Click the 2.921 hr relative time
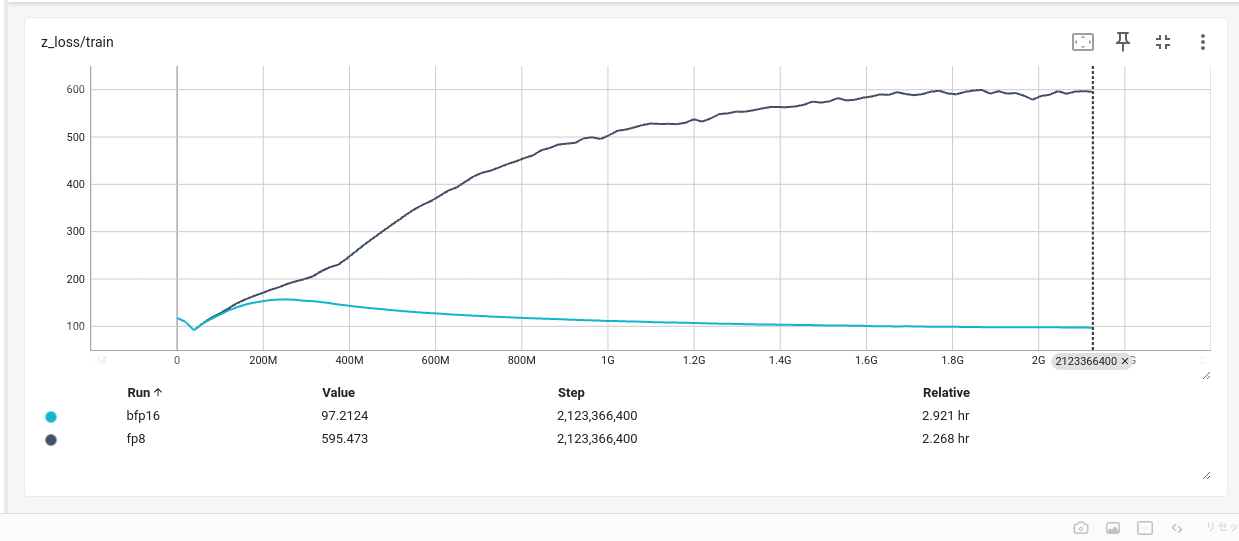Viewport: 1239px width, 541px height. (946, 416)
